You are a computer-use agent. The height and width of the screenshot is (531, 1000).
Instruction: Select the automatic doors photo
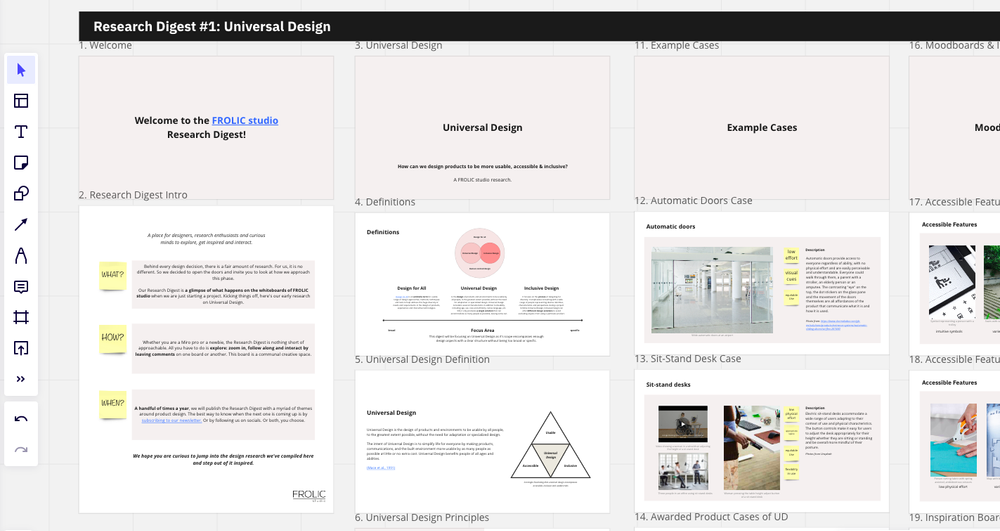[x=712, y=290]
